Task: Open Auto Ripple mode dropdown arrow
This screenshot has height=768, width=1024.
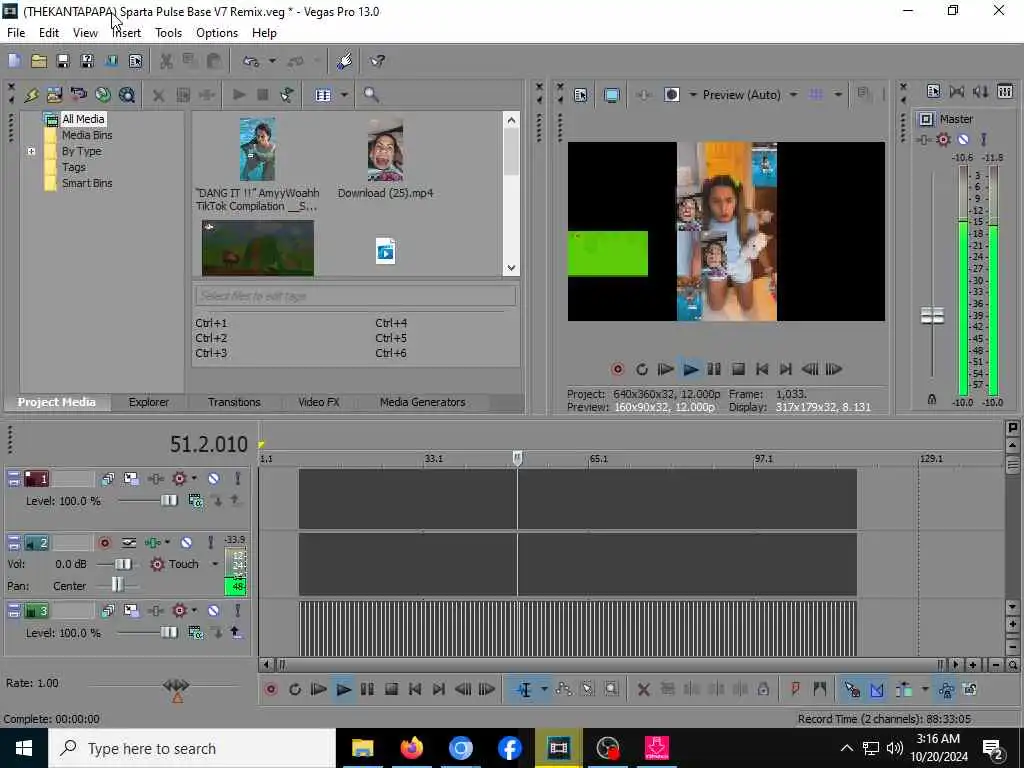Action: tap(925, 689)
